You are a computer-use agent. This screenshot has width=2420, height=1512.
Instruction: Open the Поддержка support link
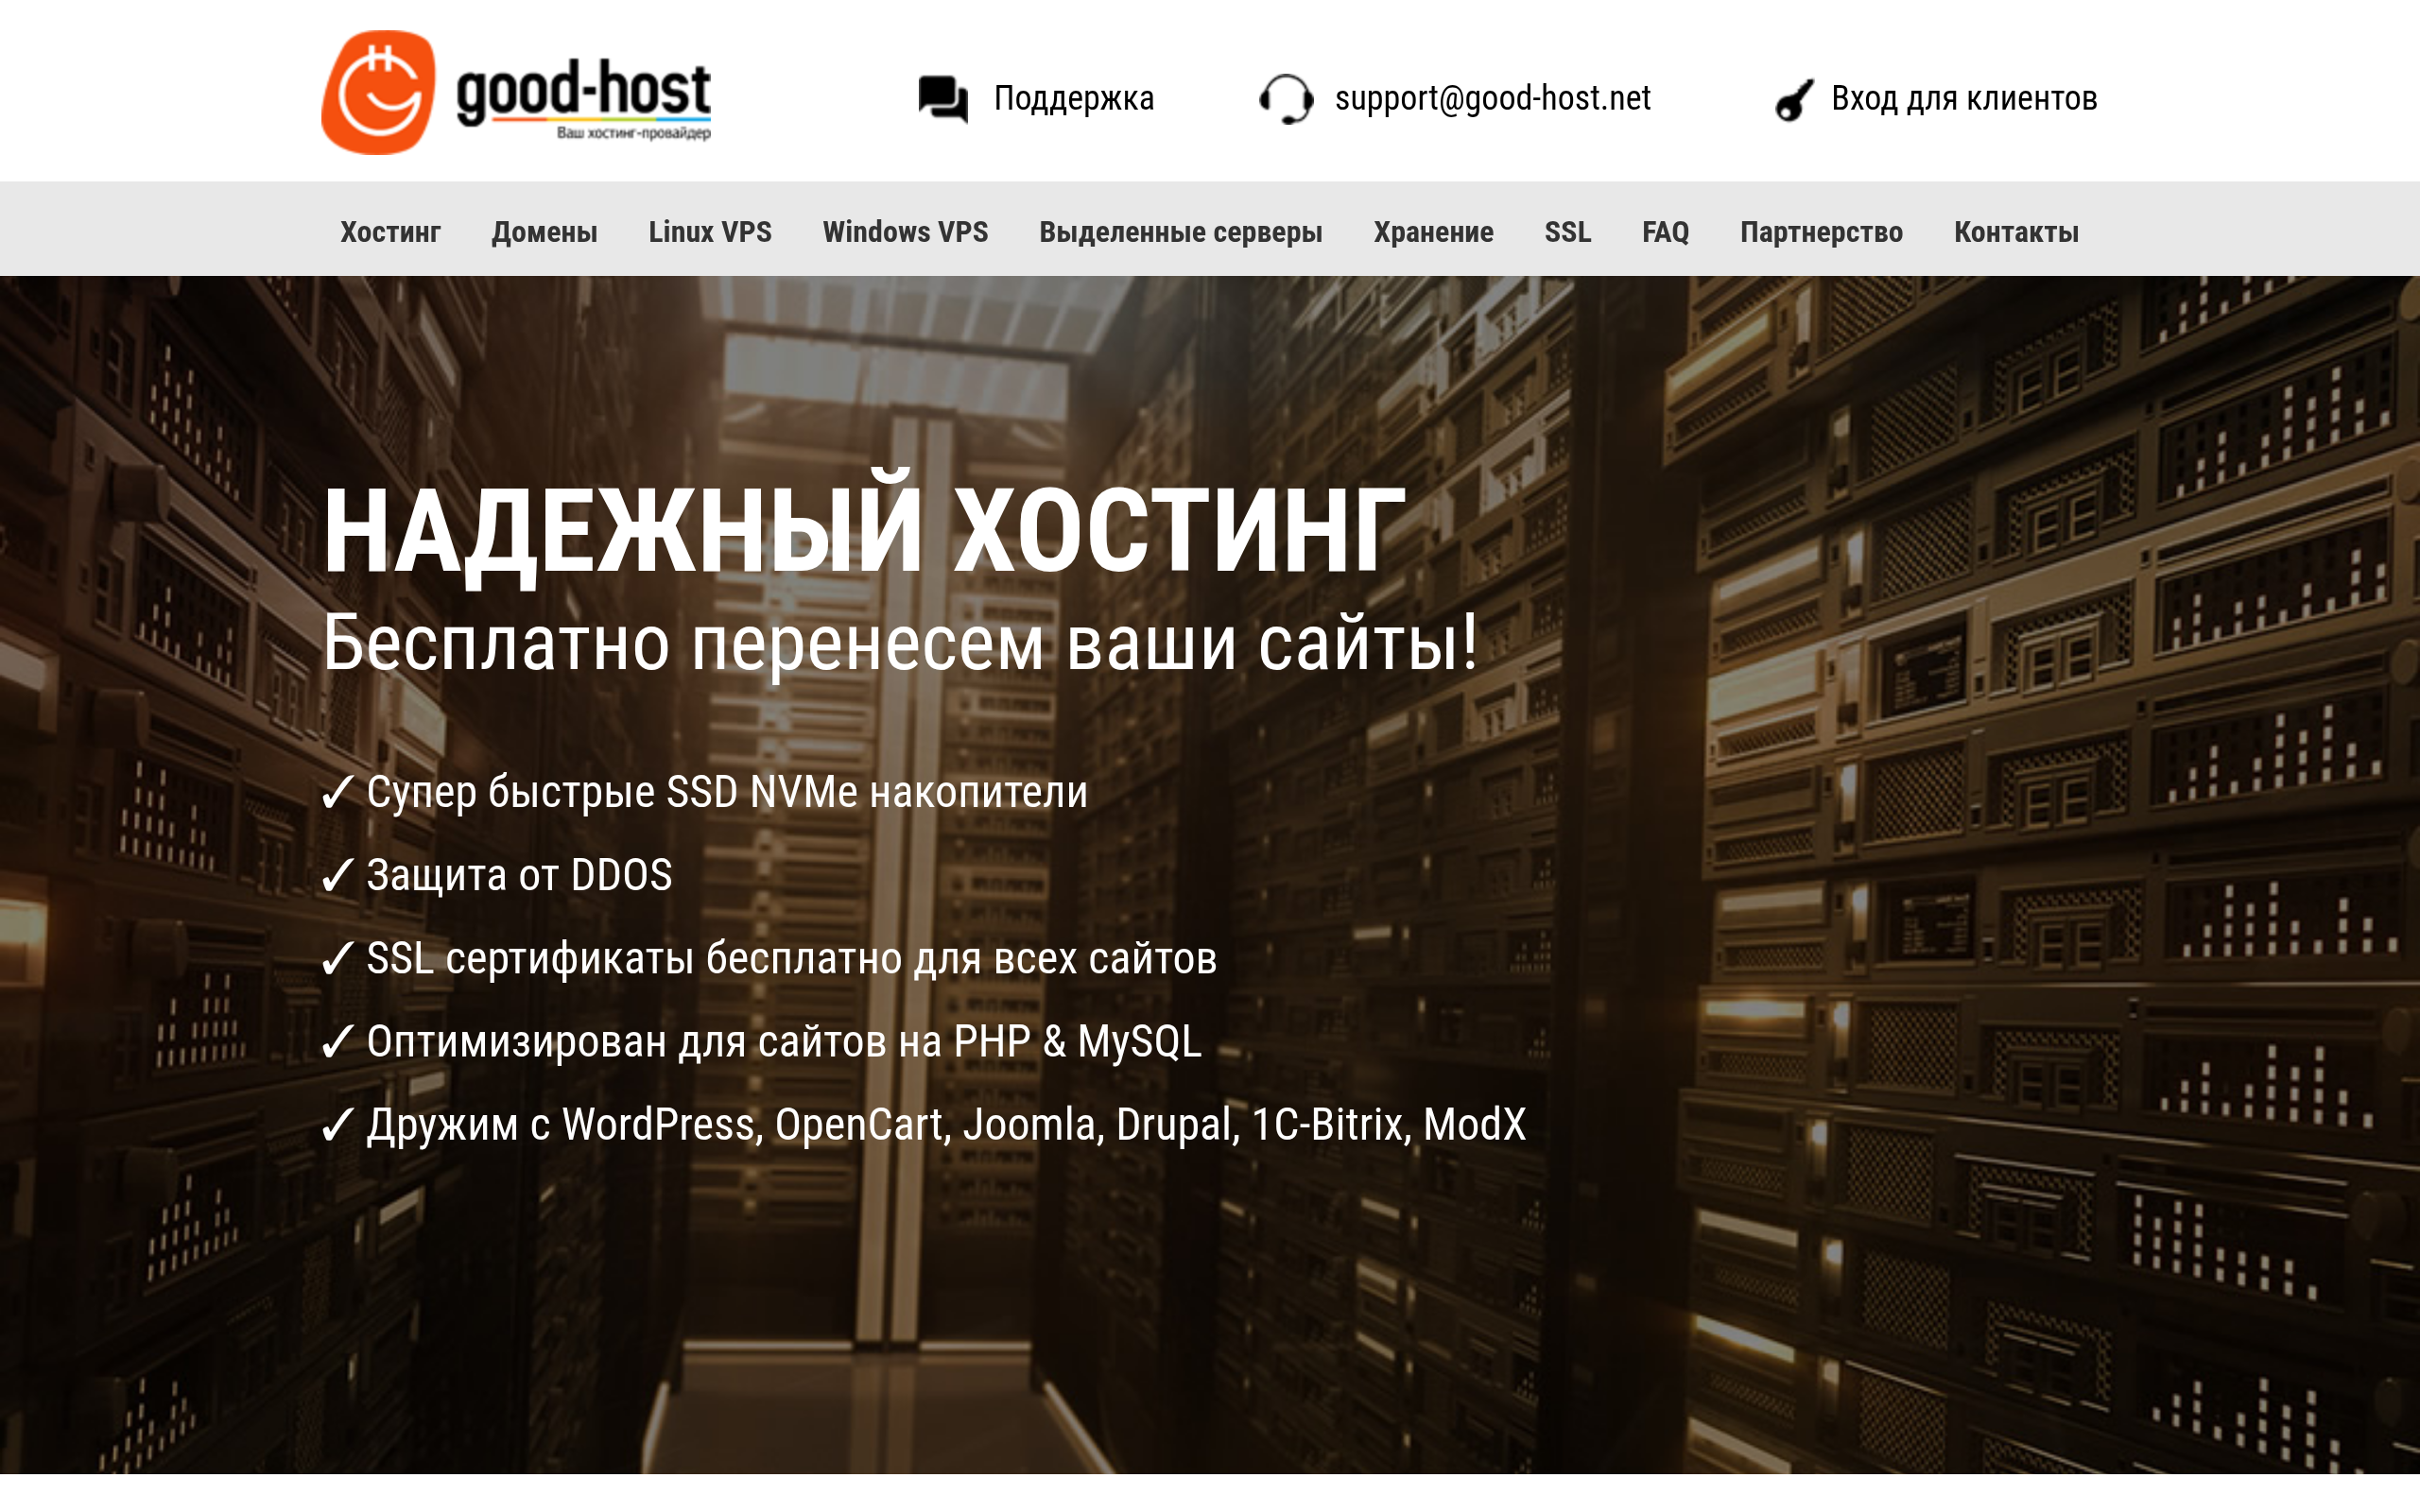tap(1073, 98)
